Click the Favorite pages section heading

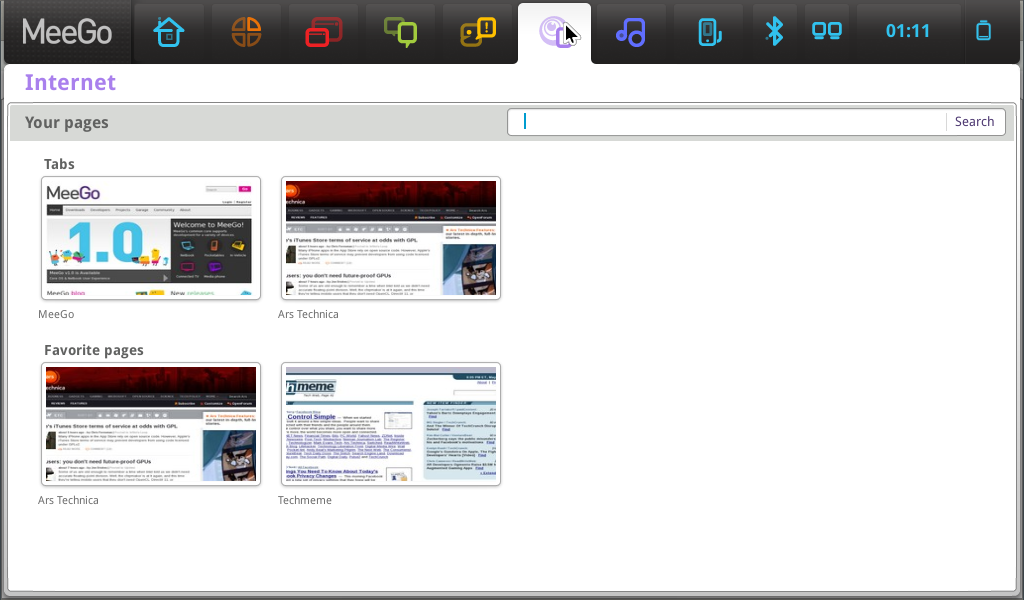94,350
